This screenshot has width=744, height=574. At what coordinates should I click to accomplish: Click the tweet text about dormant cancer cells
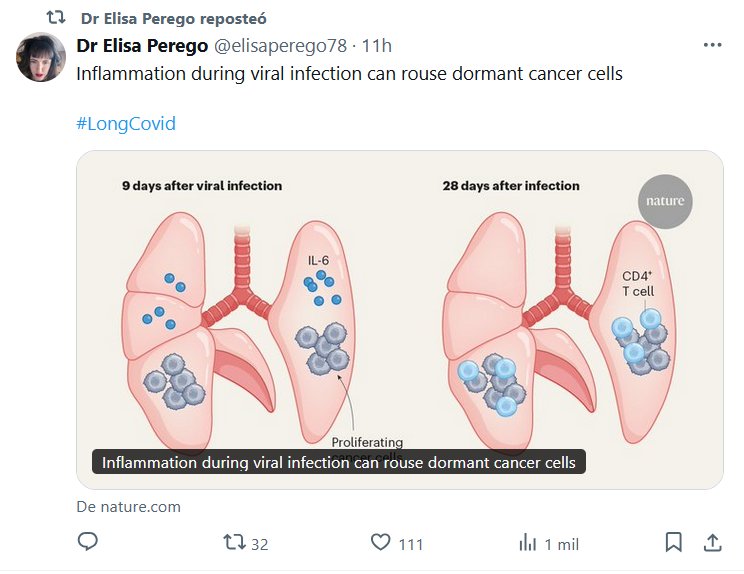click(349, 75)
